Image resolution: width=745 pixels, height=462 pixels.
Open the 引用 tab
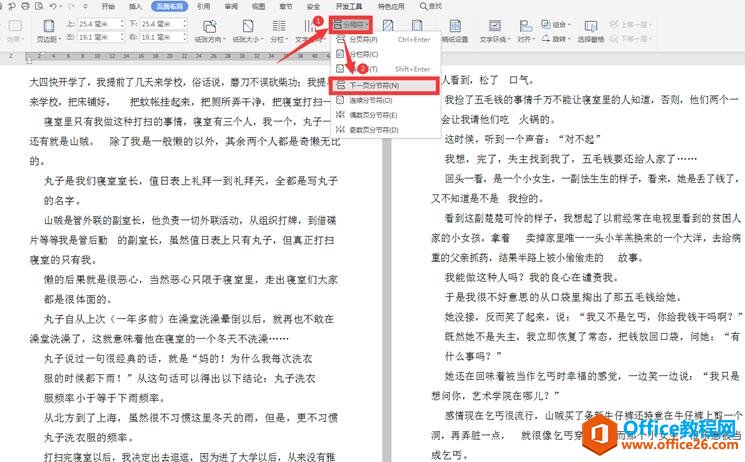pyautogui.click(x=203, y=6)
